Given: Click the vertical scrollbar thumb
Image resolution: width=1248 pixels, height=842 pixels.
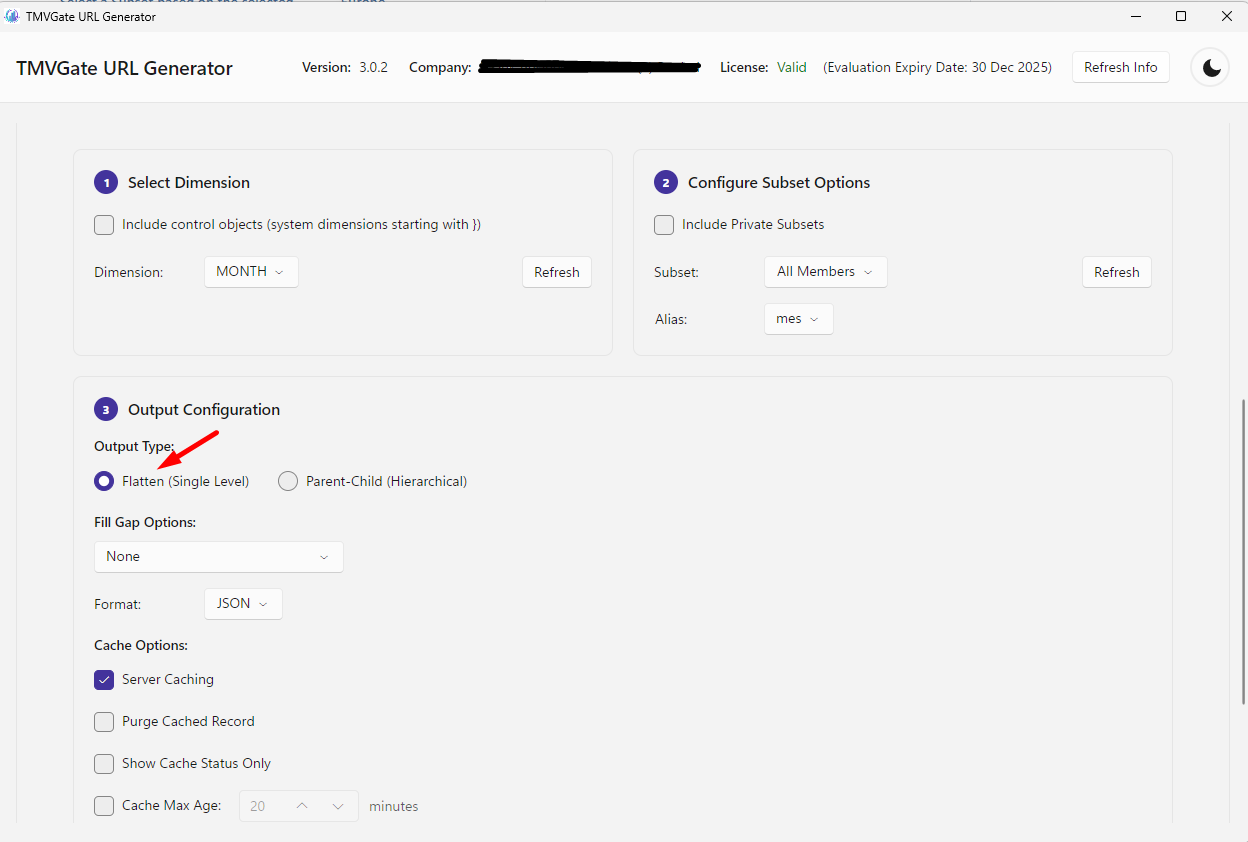Looking at the screenshot, I should click(x=1243, y=552).
